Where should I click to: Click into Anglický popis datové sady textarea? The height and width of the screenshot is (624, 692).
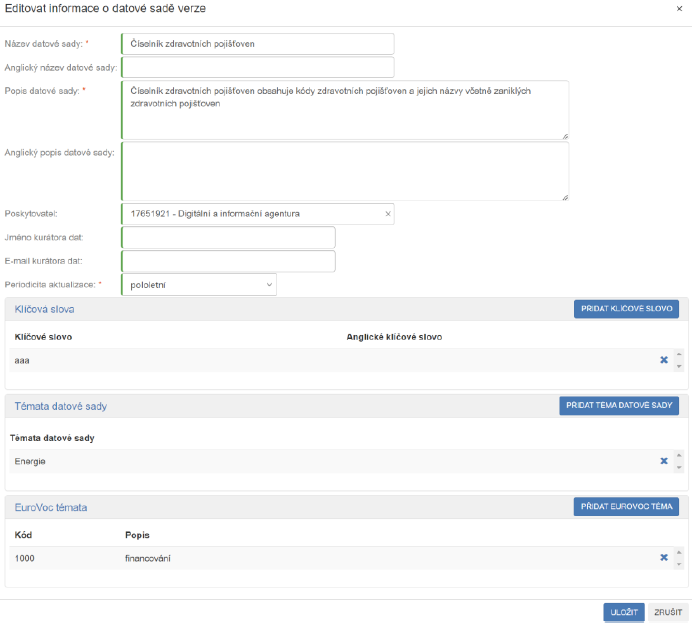(344, 171)
